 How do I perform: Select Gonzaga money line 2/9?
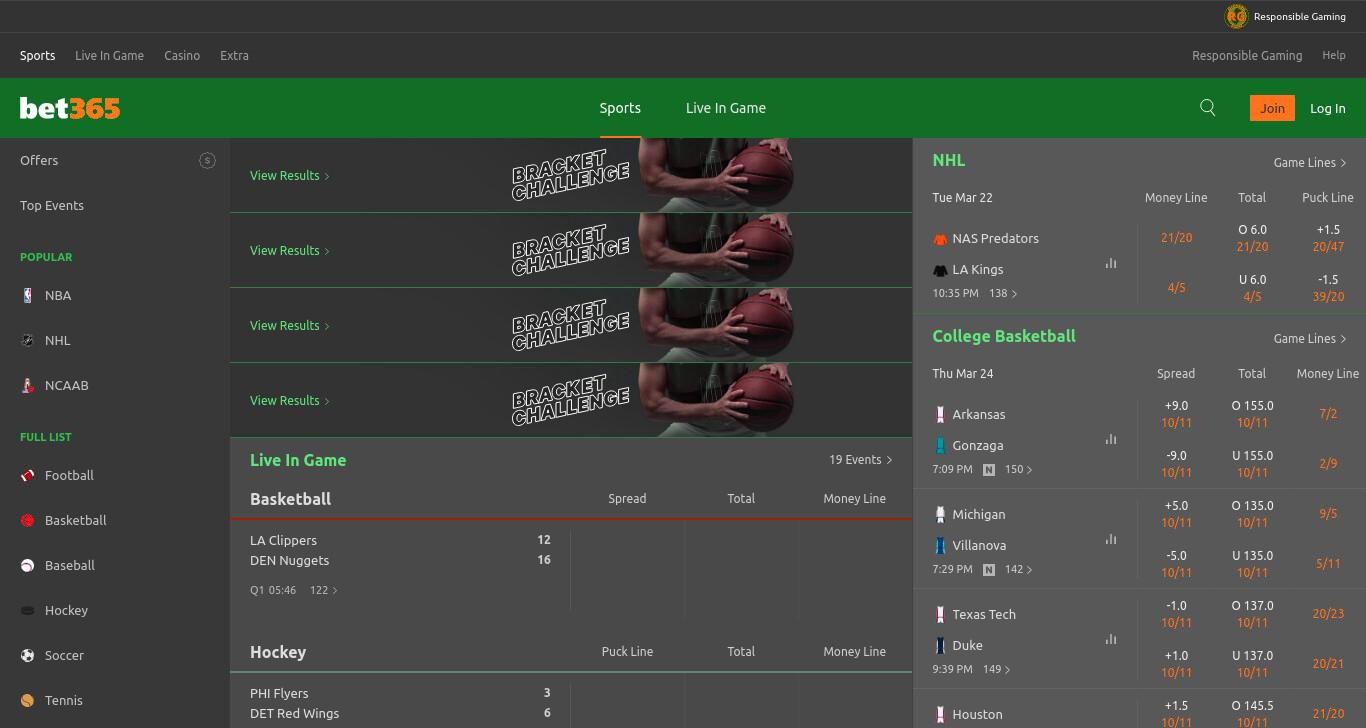tap(1328, 464)
